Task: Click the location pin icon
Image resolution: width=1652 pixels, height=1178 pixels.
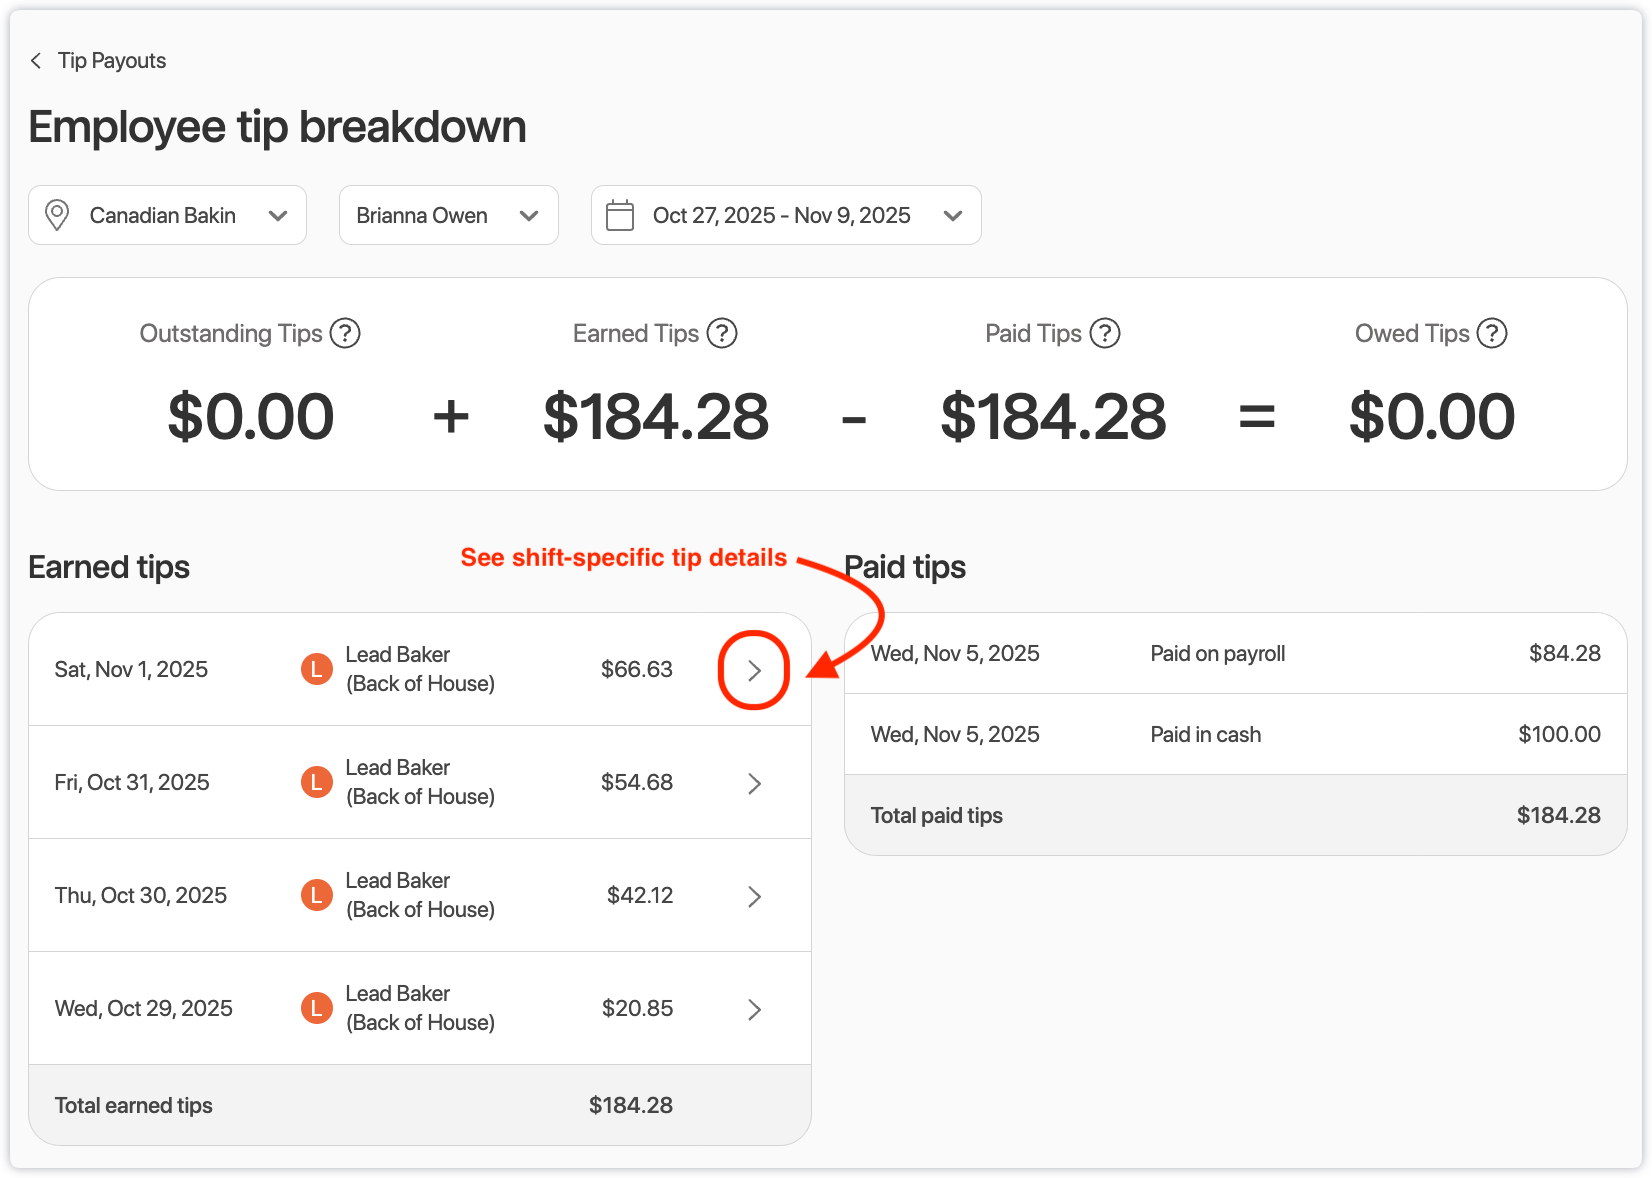Action: tap(58, 215)
